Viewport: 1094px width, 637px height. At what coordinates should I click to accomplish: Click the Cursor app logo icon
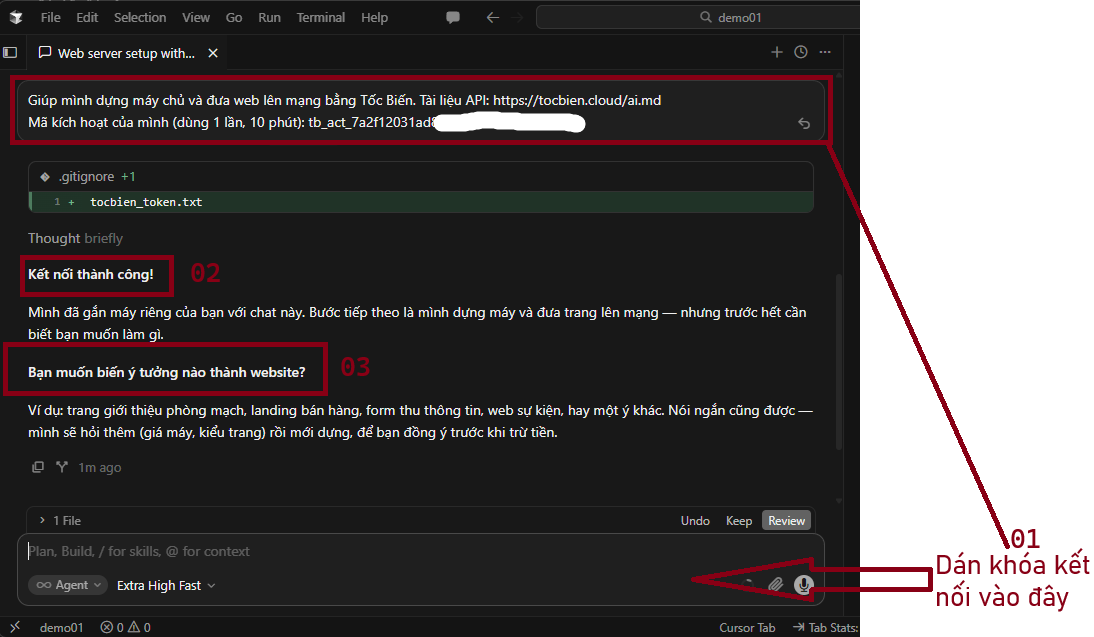pos(15,17)
